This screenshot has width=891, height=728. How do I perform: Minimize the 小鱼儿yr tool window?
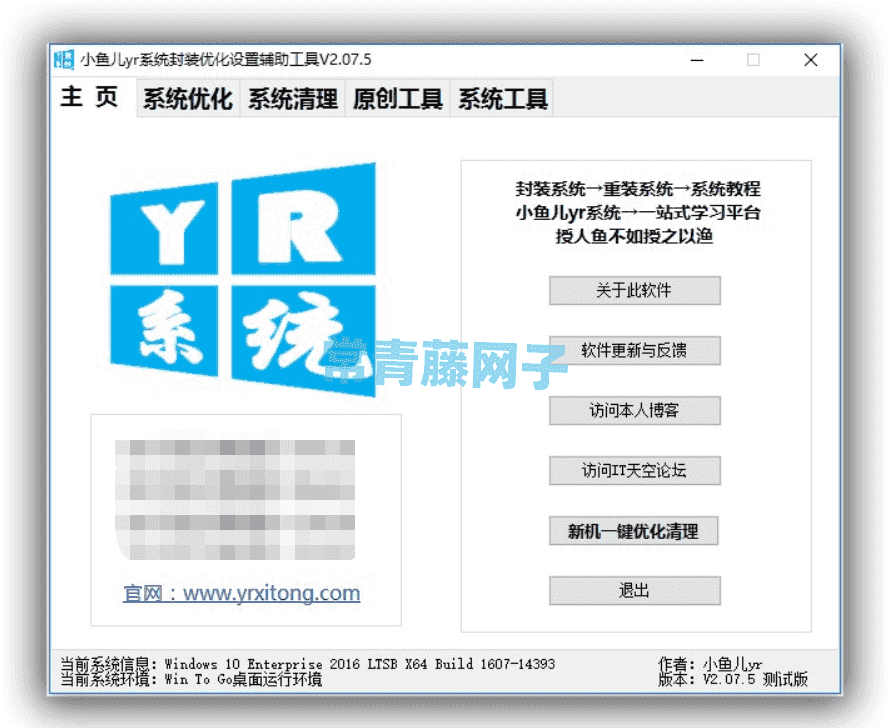(x=697, y=60)
